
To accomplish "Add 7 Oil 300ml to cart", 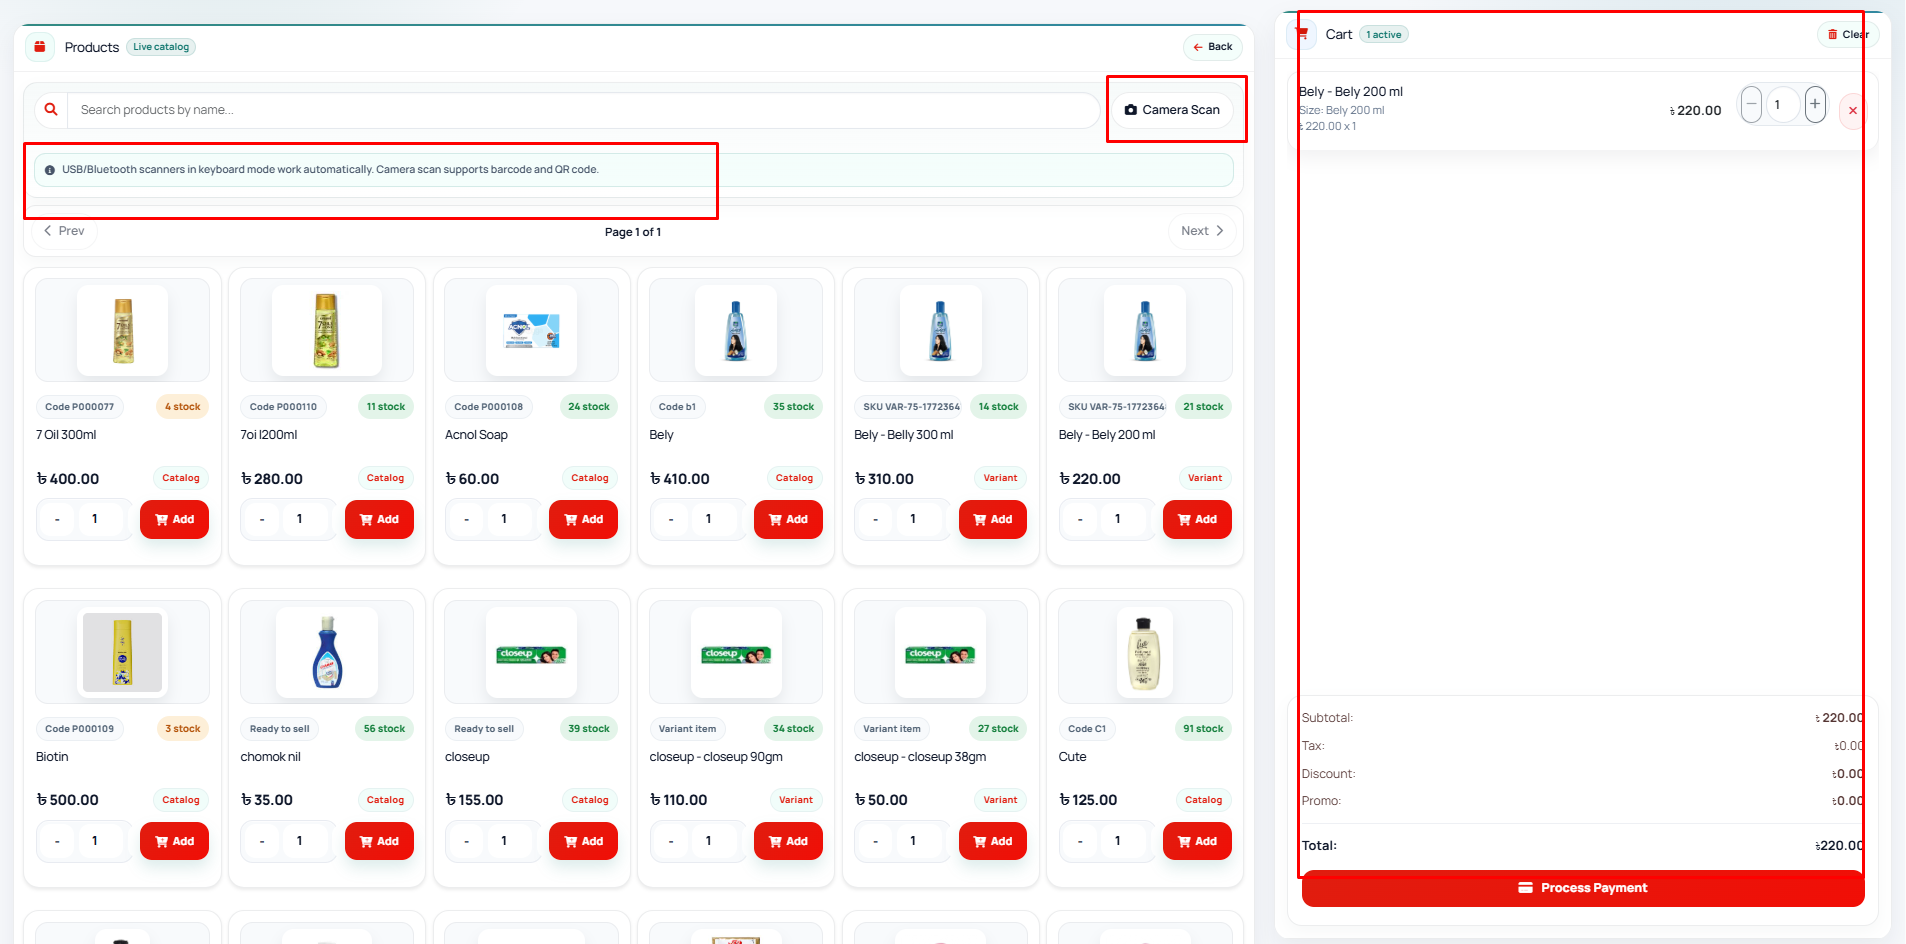I will (175, 520).
